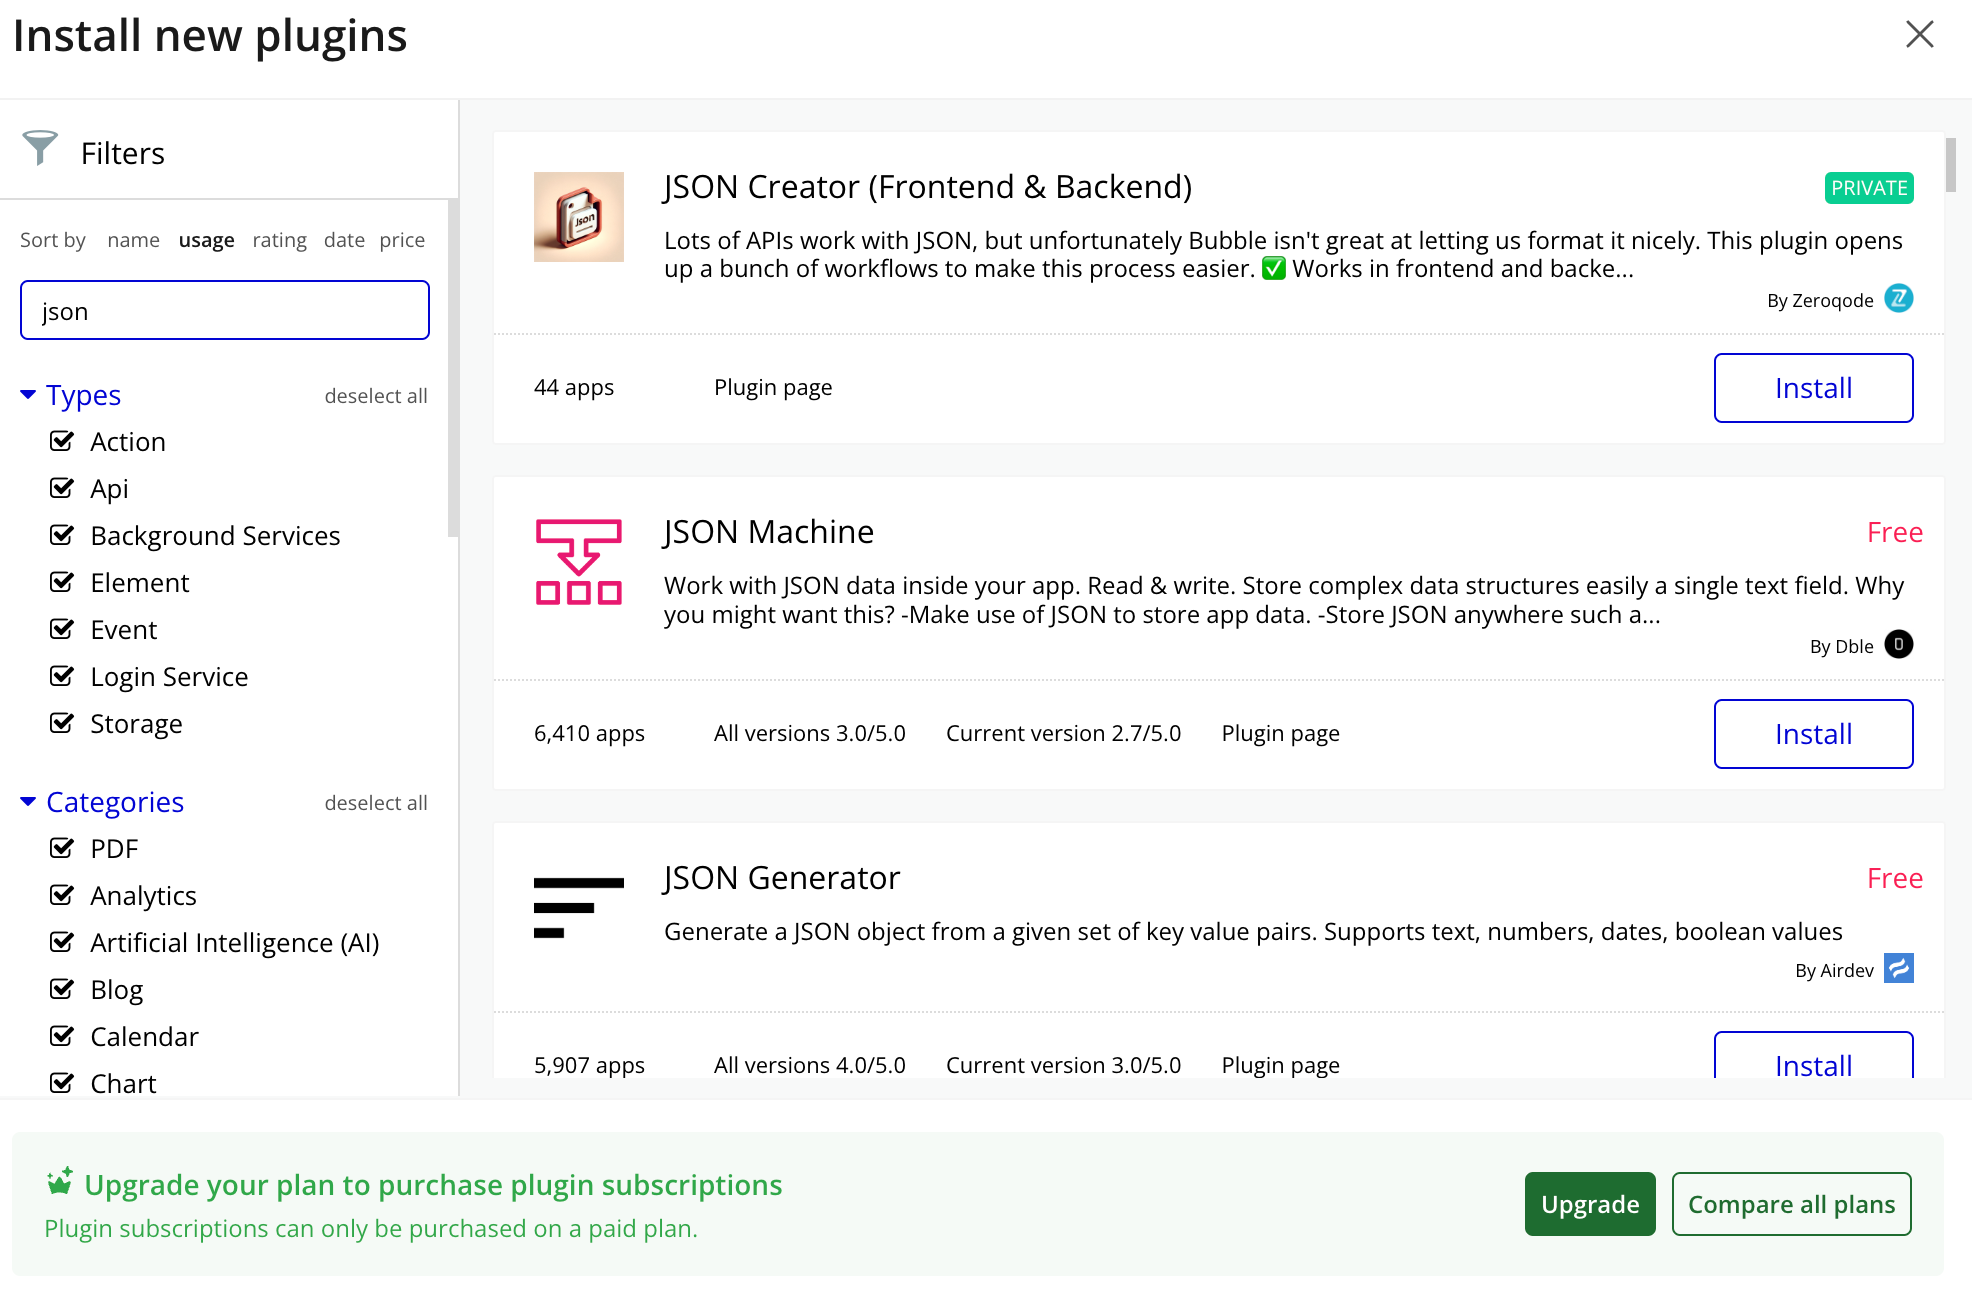Install the JSON Machine plugin
Image resolution: width=1972 pixels, height=1308 pixels.
tap(1814, 734)
